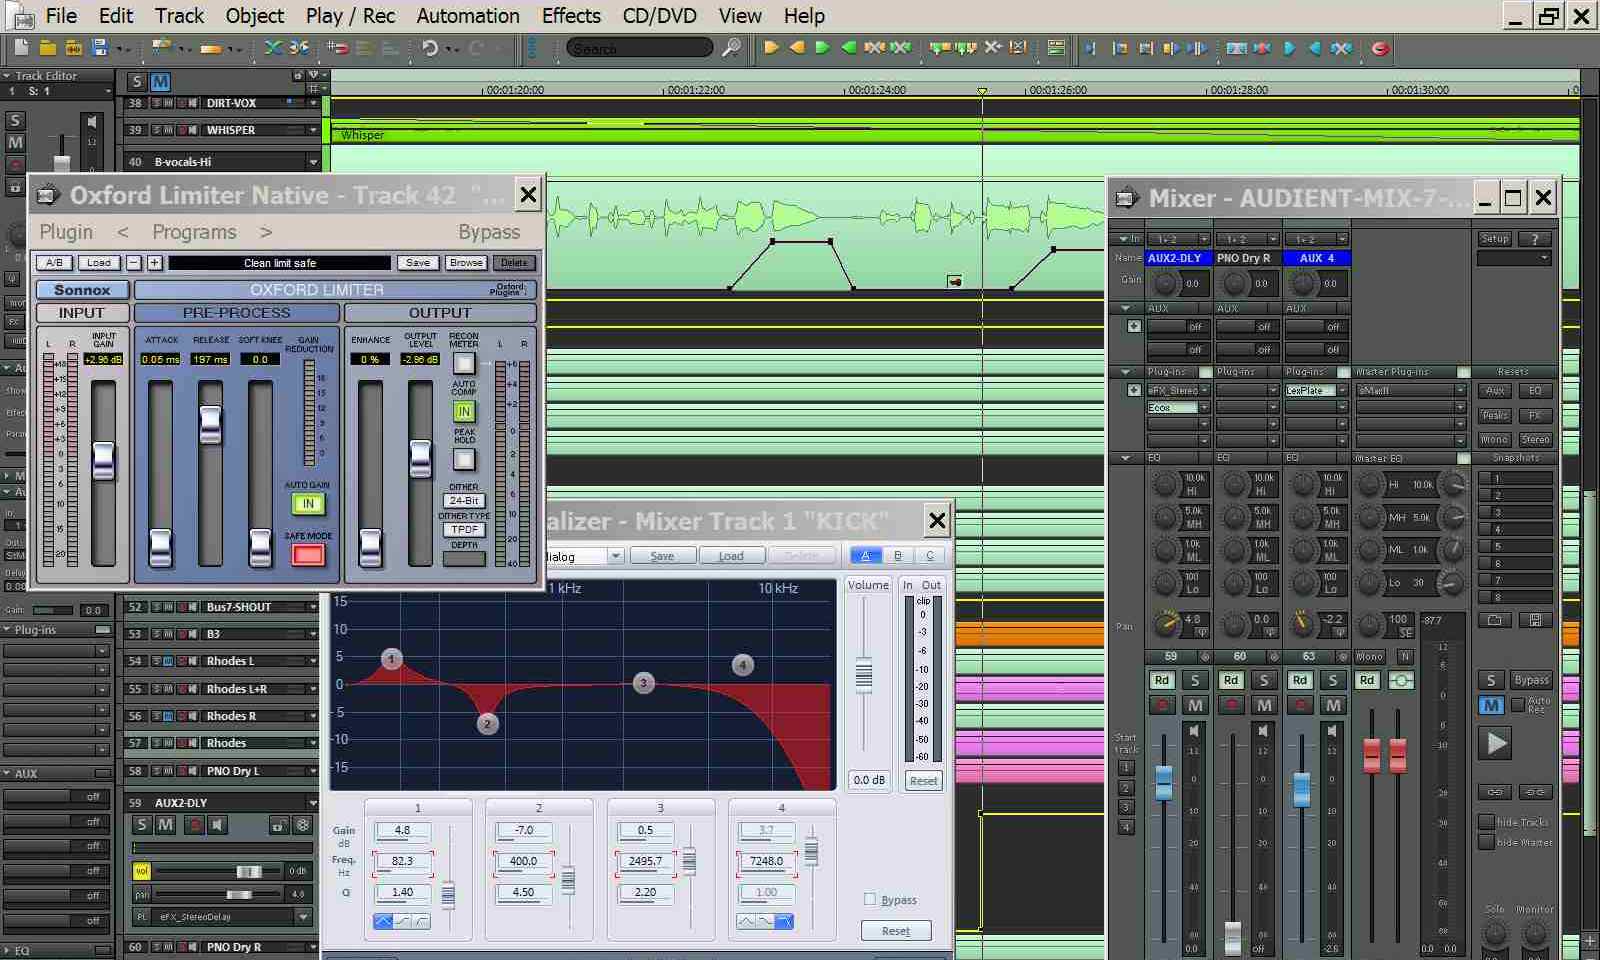Click the orange left-arrow marker icon

tap(796, 47)
